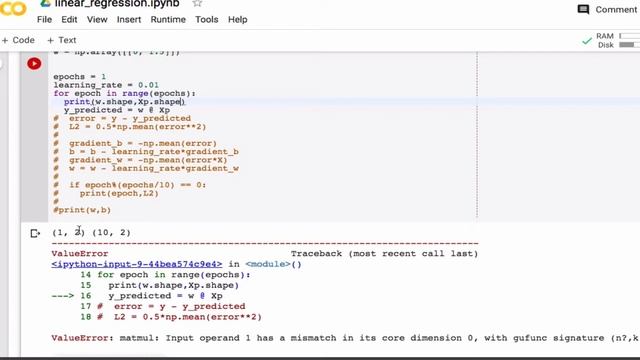
Task: Add a new Code cell
Action: tap(18, 40)
